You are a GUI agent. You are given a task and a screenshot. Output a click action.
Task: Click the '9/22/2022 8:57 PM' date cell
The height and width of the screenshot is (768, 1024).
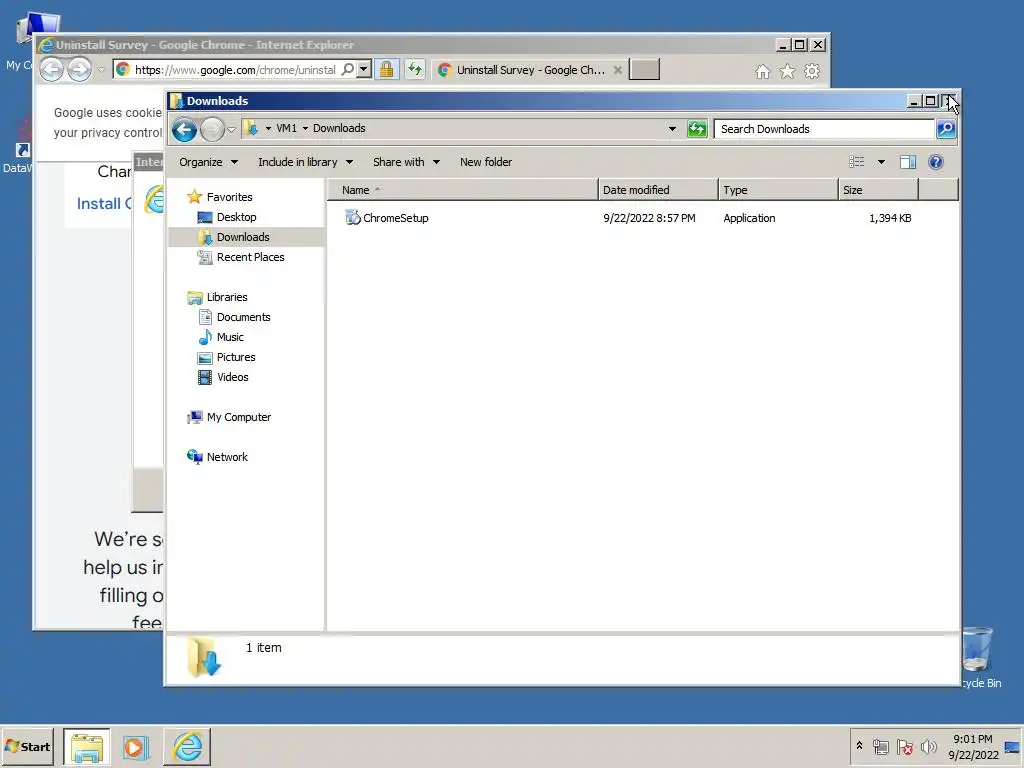[x=649, y=218]
